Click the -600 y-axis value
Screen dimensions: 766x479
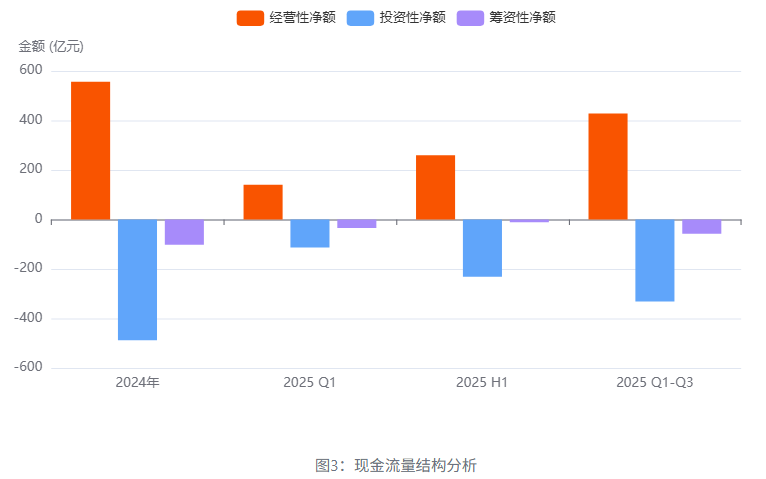pyautogui.click(x=28, y=367)
